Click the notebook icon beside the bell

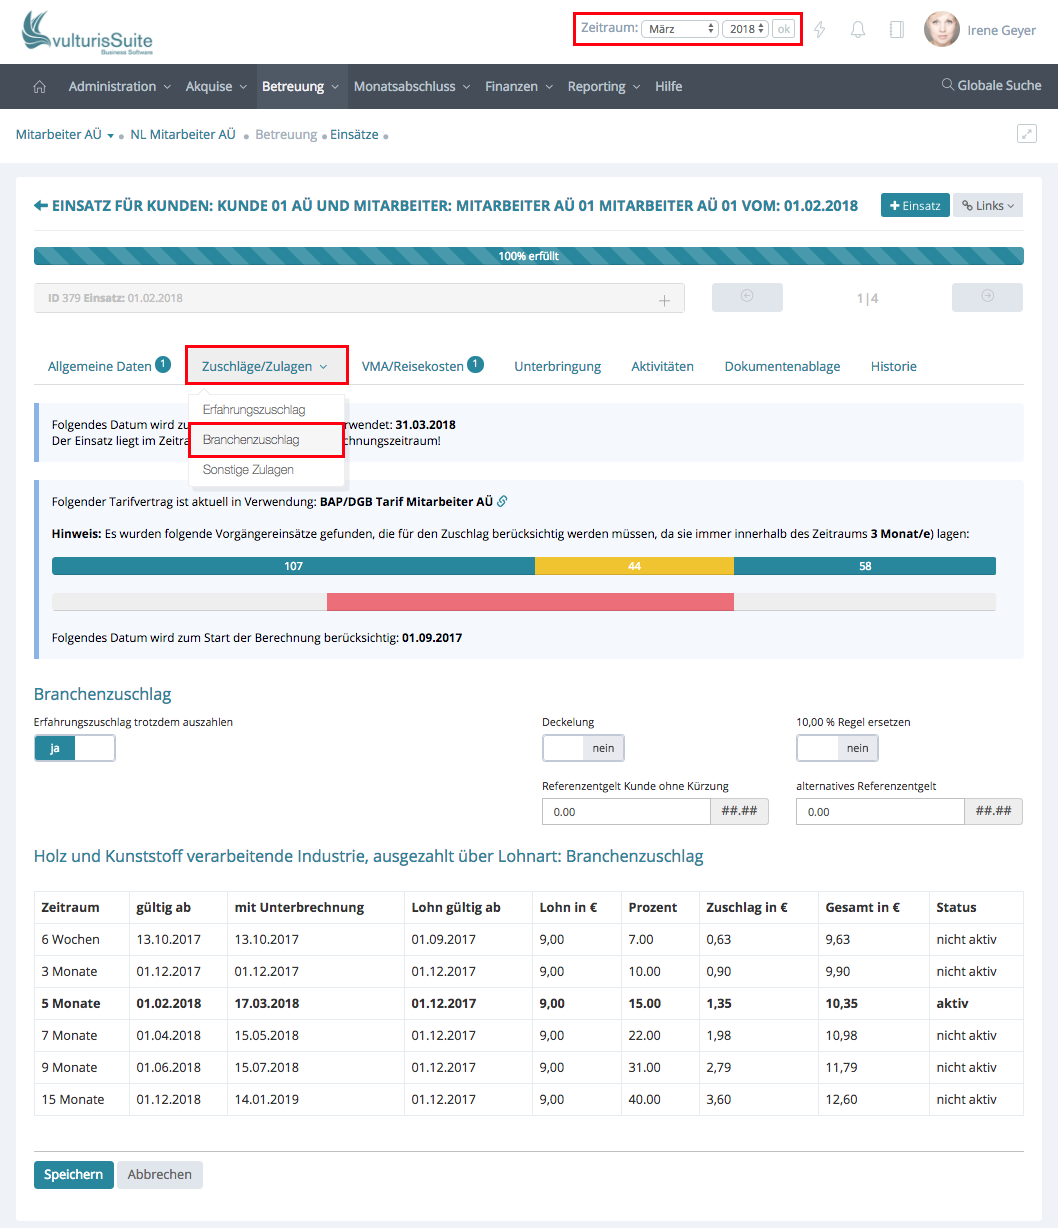896,30
